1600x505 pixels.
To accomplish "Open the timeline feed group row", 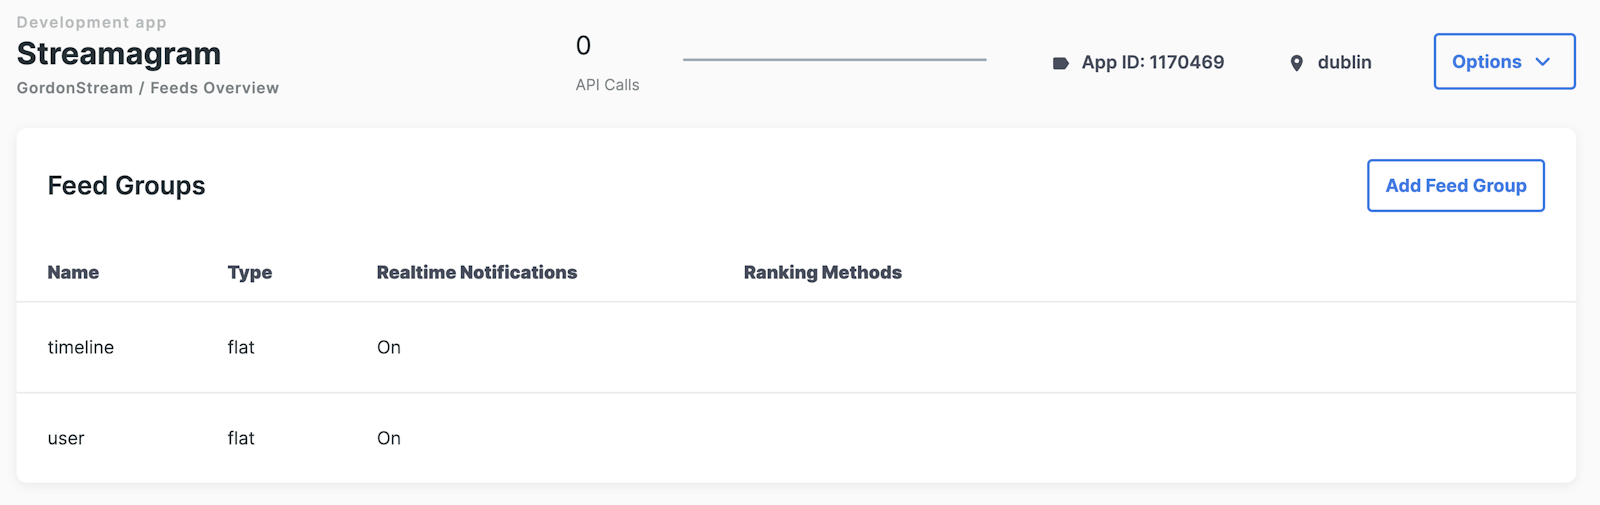I will tap(81, 347).
